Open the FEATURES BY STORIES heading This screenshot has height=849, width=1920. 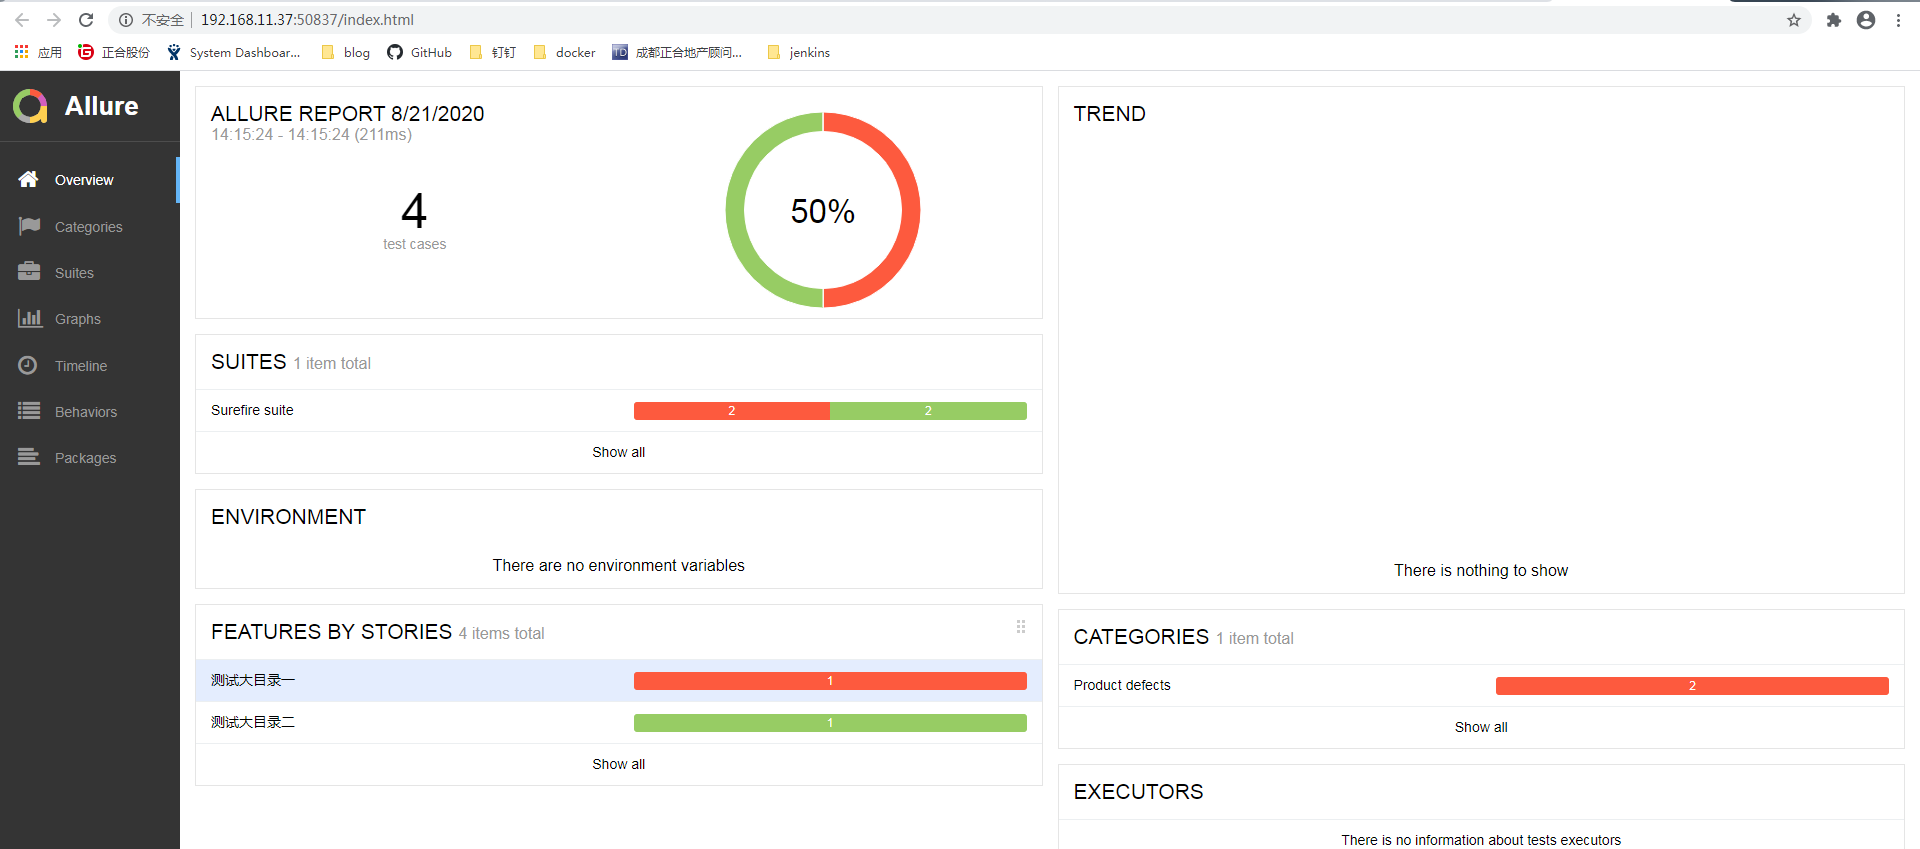331,632
